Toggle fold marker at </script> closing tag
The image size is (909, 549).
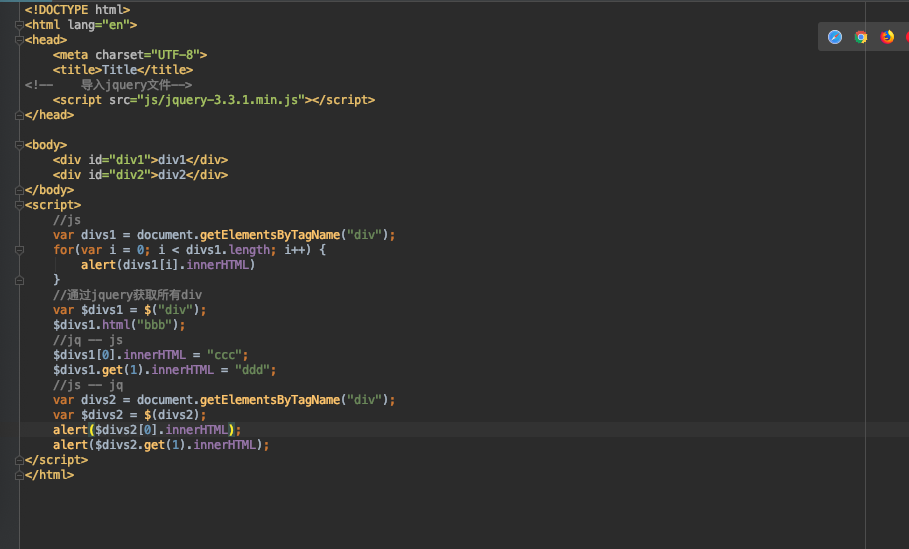19,460
